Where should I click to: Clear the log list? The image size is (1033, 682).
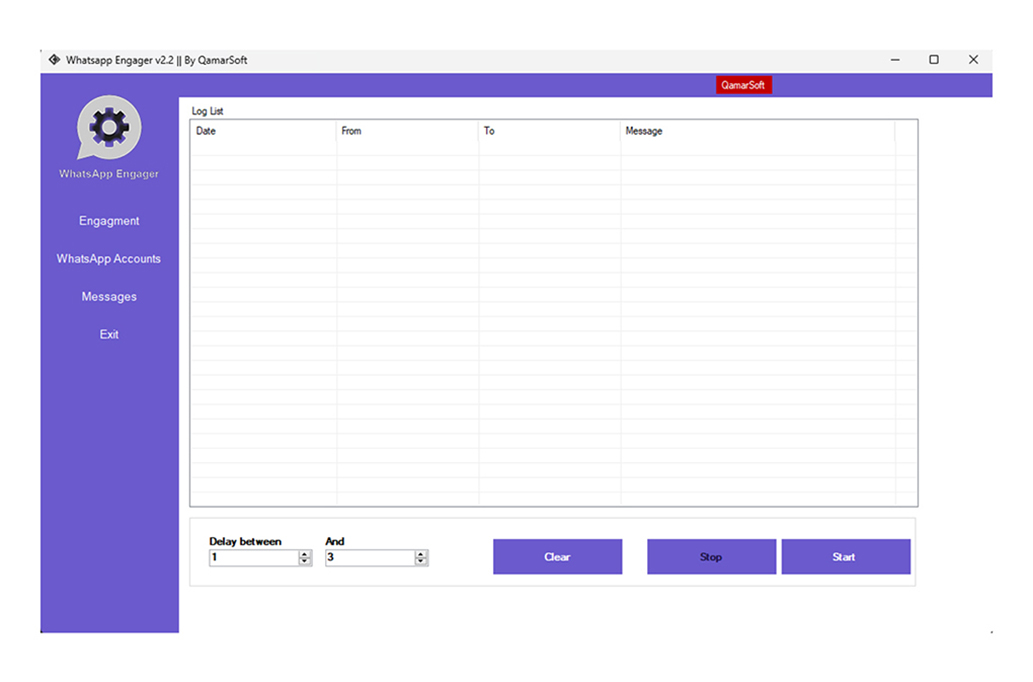557,557
